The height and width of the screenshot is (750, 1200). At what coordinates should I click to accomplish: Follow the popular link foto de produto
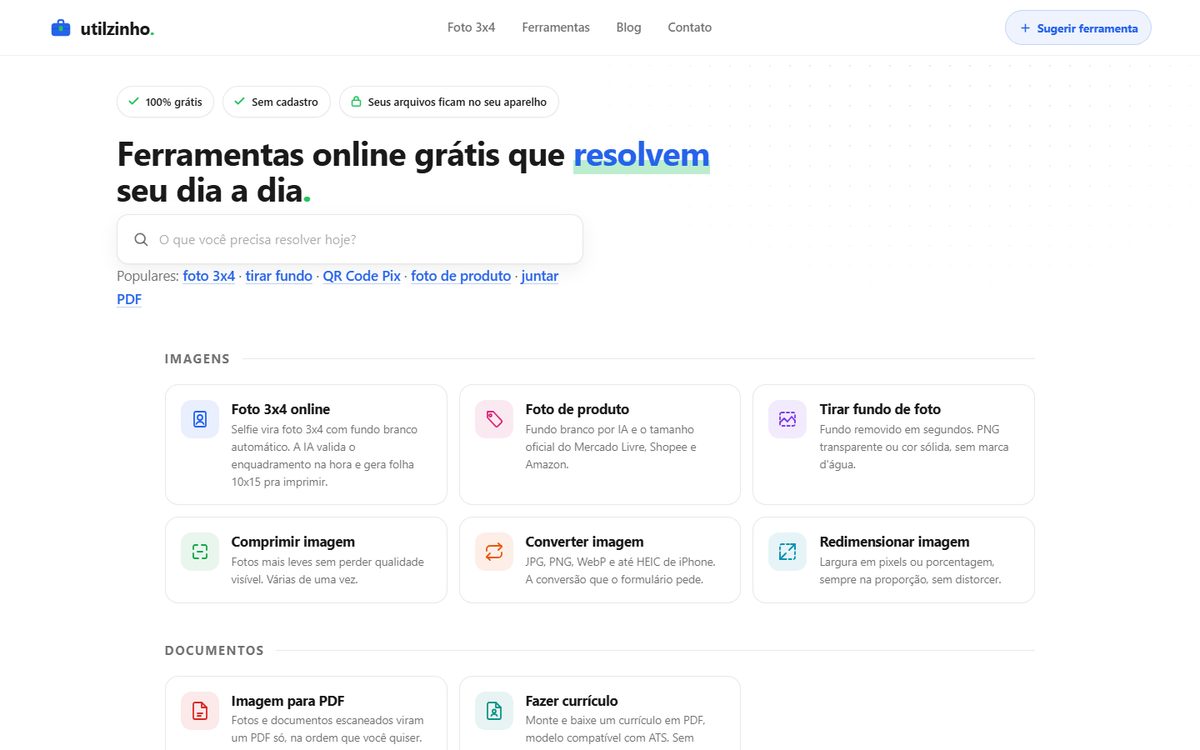[x=461, y=276]
